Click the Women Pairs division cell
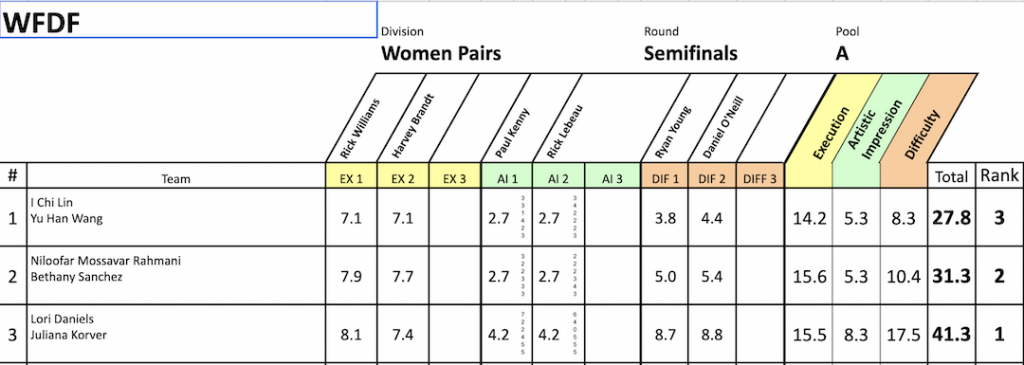 pos(441,53)
